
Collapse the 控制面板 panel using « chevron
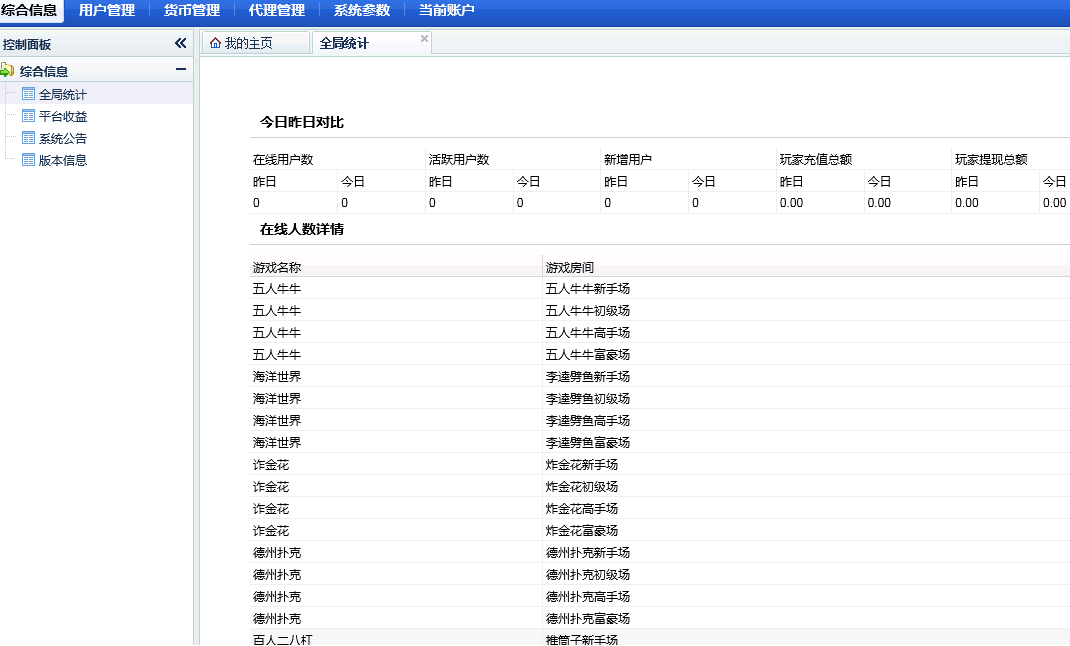tap(180, 43)
